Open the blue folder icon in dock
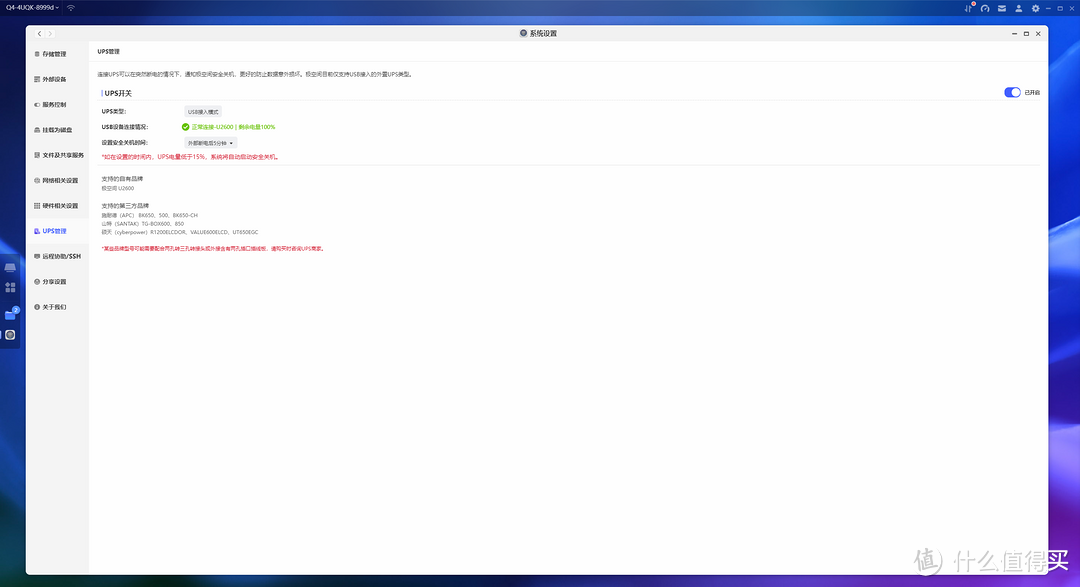 click(10, 314)
